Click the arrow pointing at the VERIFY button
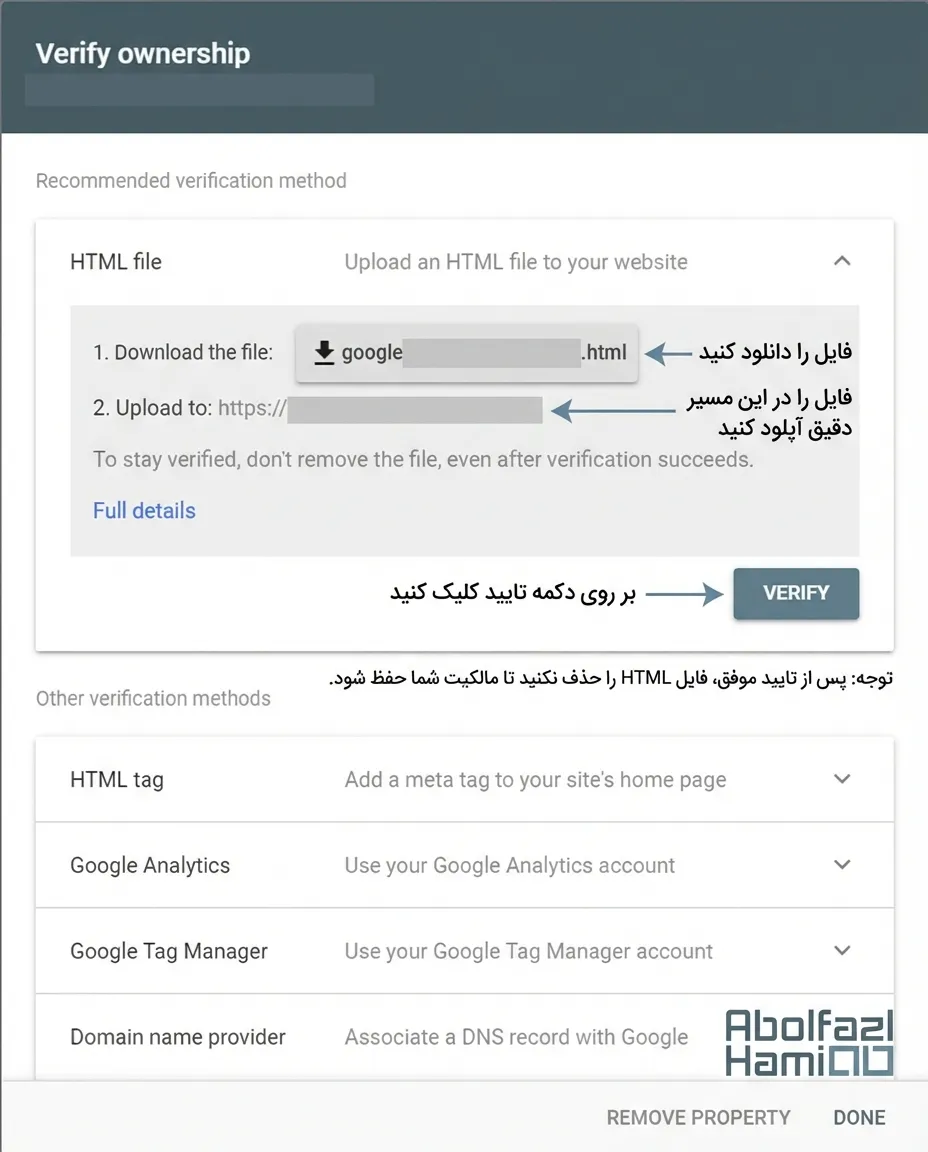Image resolution: width=928 pixels, height=1152 pixels. point(684,594)
